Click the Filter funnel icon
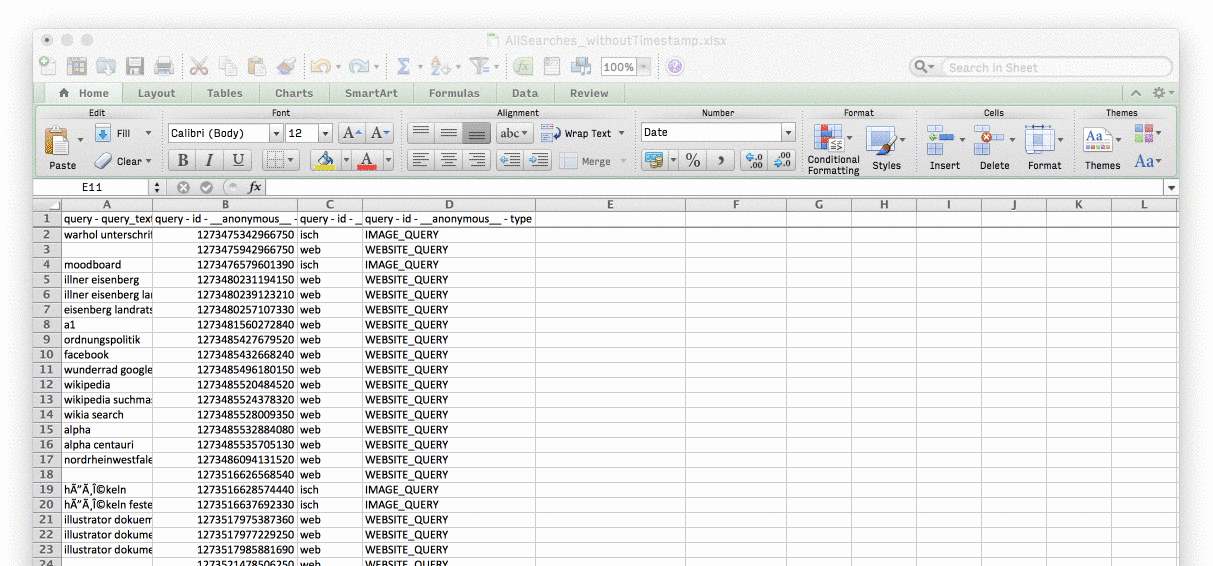The image size is (1213, 566). coord(480,67)
